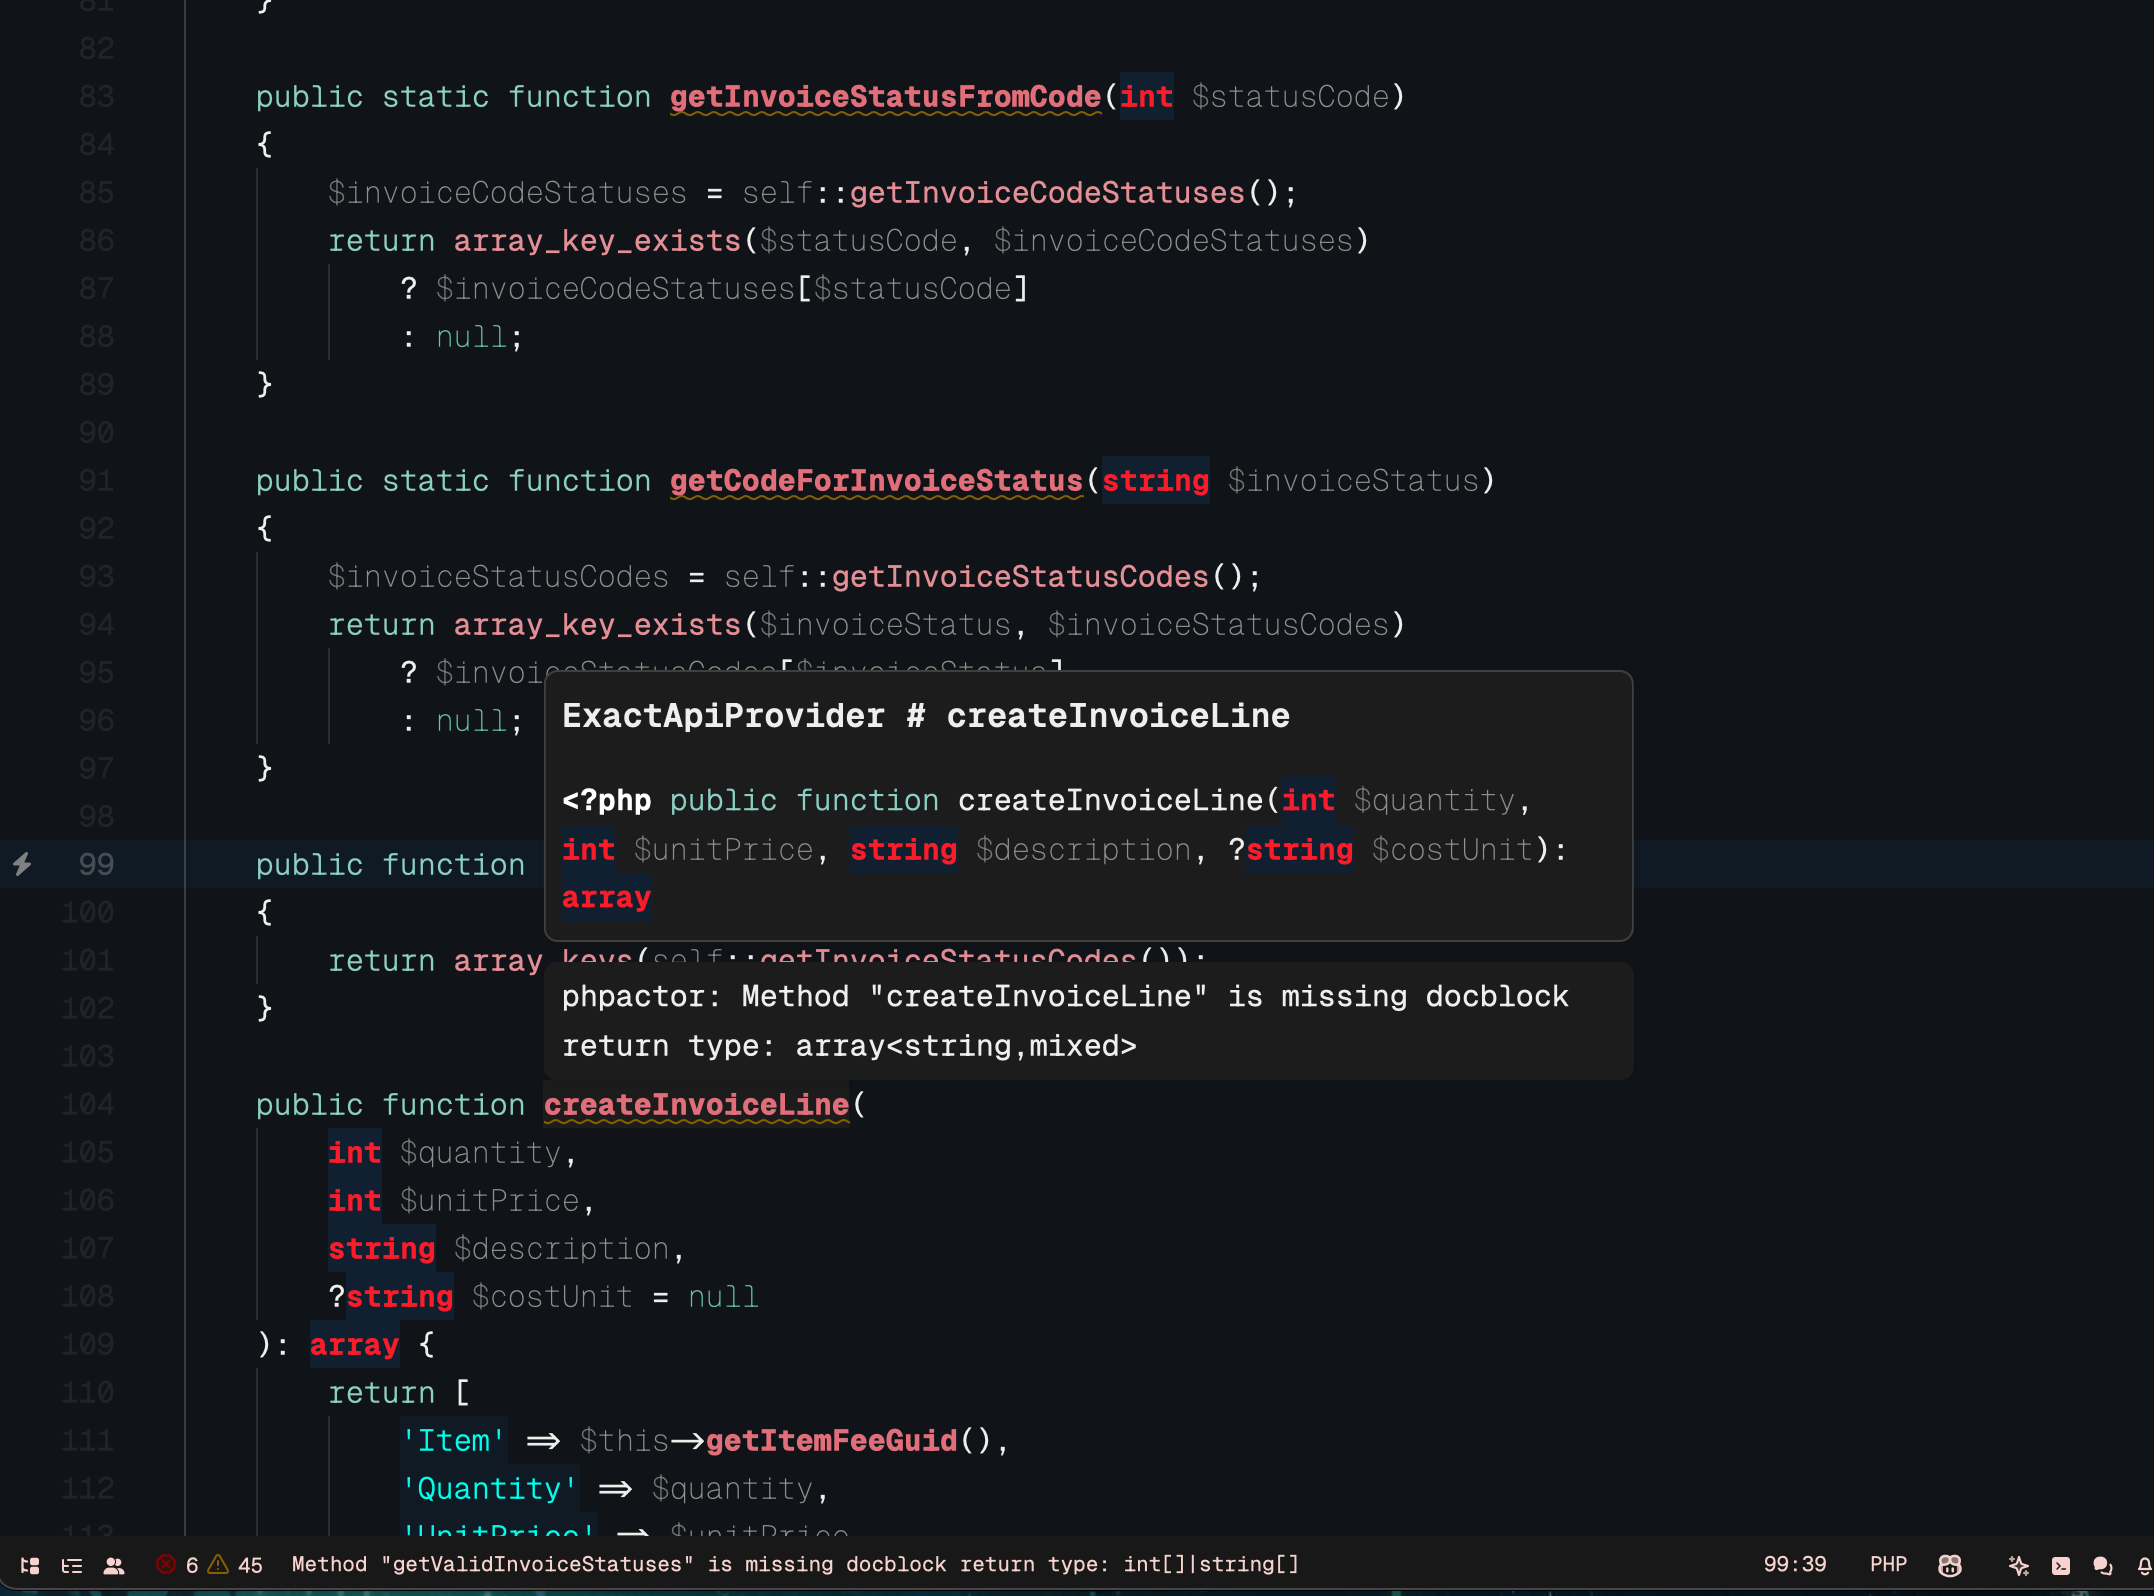Click the 'Quantity' string key on line 112
This screenshot has width=2154, height=1596.
pos(489,1489)
